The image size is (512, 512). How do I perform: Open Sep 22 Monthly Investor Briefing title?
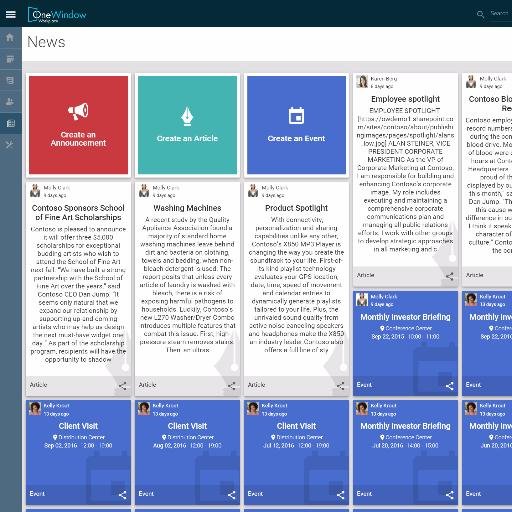click(405, 317)
